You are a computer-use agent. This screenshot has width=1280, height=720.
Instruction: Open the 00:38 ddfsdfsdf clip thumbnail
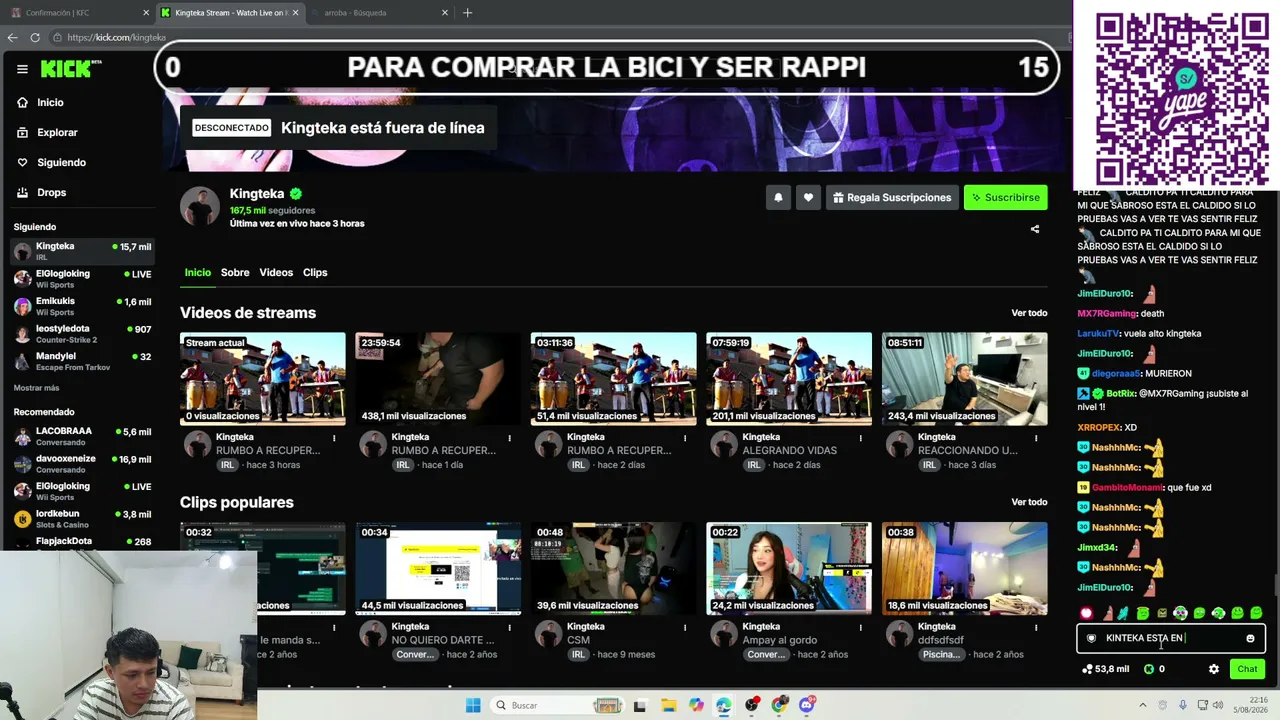964,568
